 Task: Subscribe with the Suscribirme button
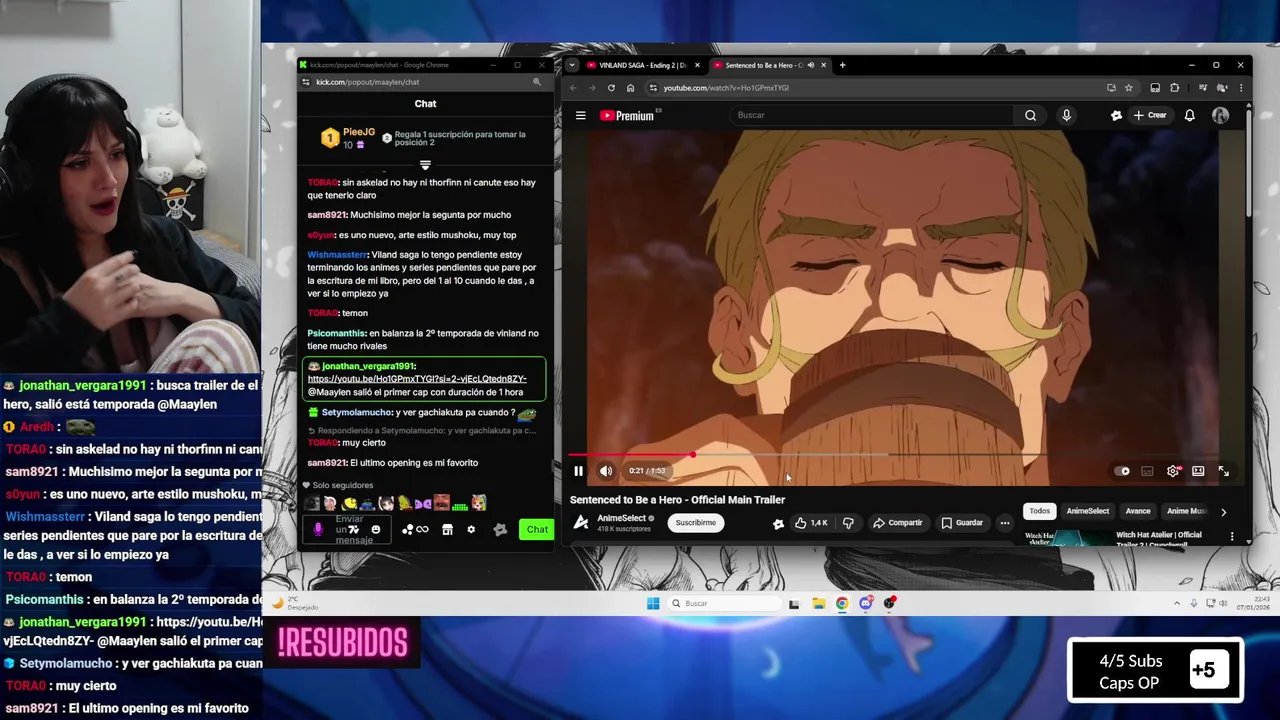(x=695, y=522)
